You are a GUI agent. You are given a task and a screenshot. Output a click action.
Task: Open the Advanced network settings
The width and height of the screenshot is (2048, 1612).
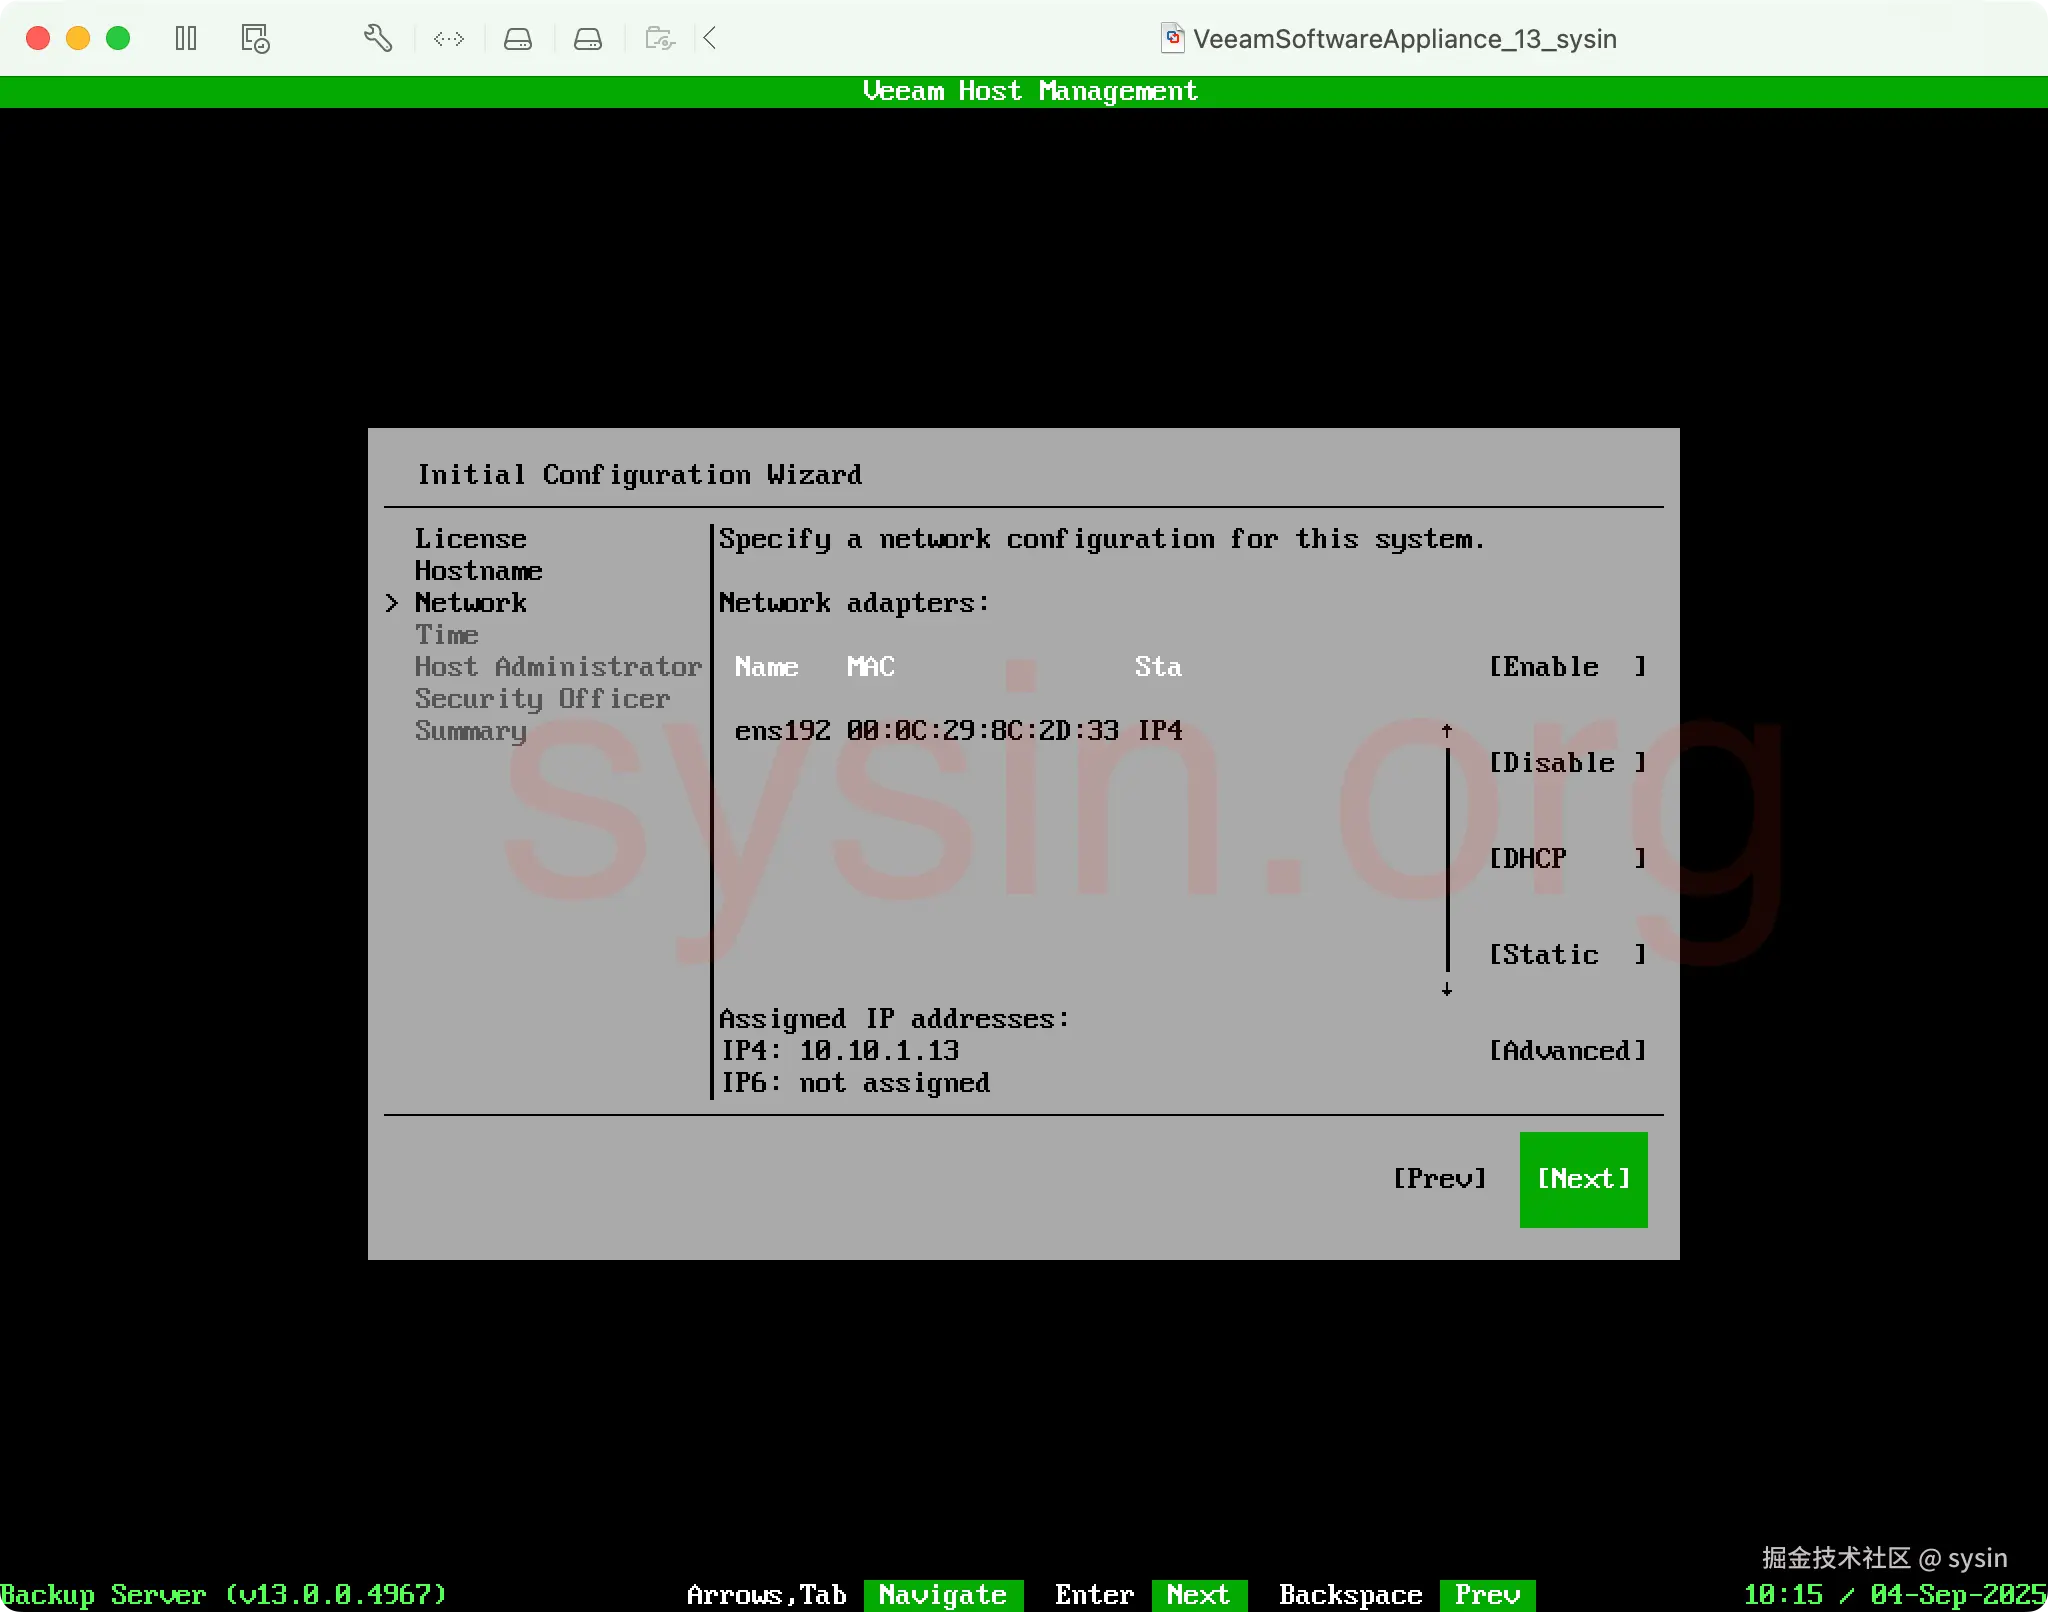pyautogui.click(x=1566, y=1051)
